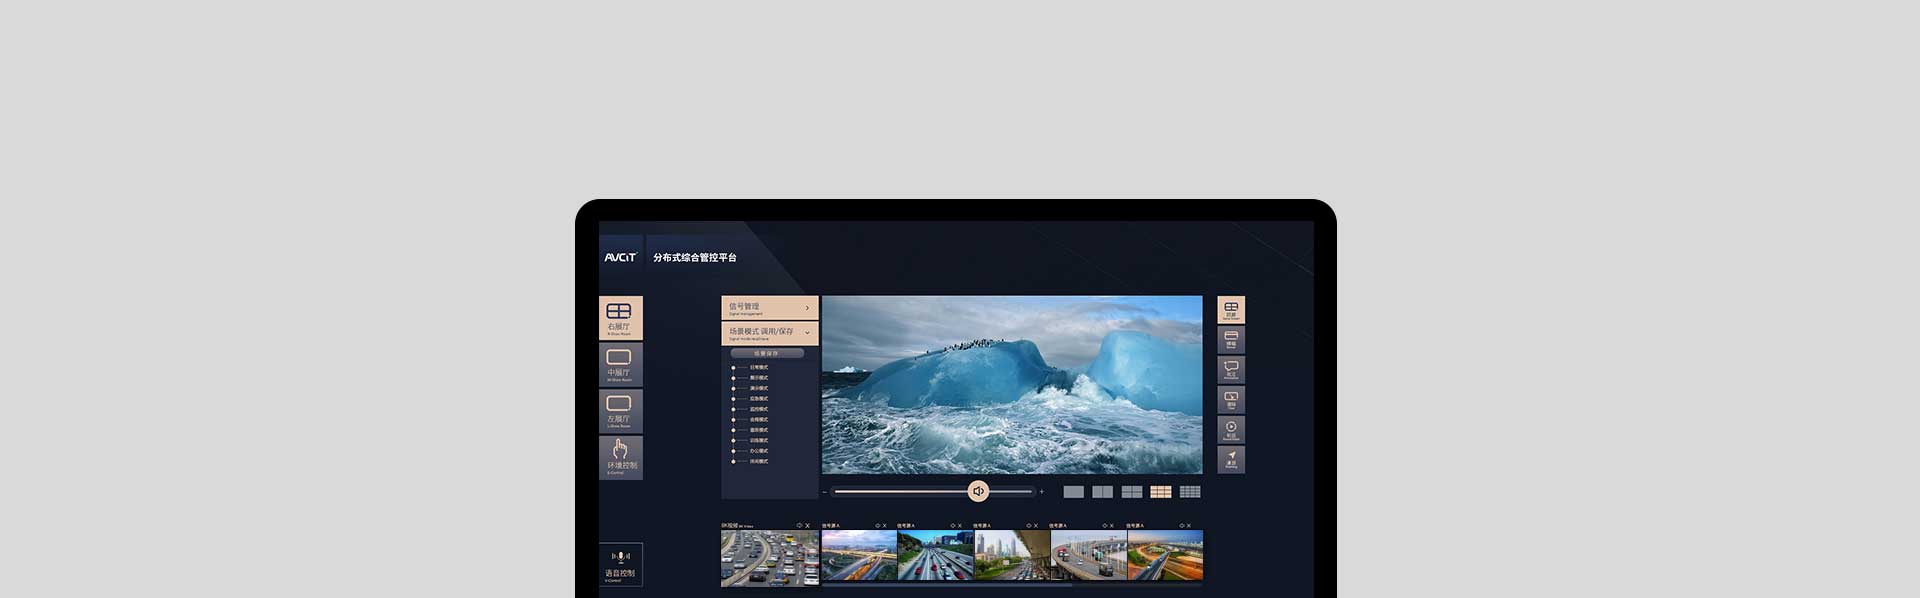This screenshot has width=1920, height=598.
Task: Open the 左展厅 room panel
Action: pyautogui.click(x=620, y=410)
